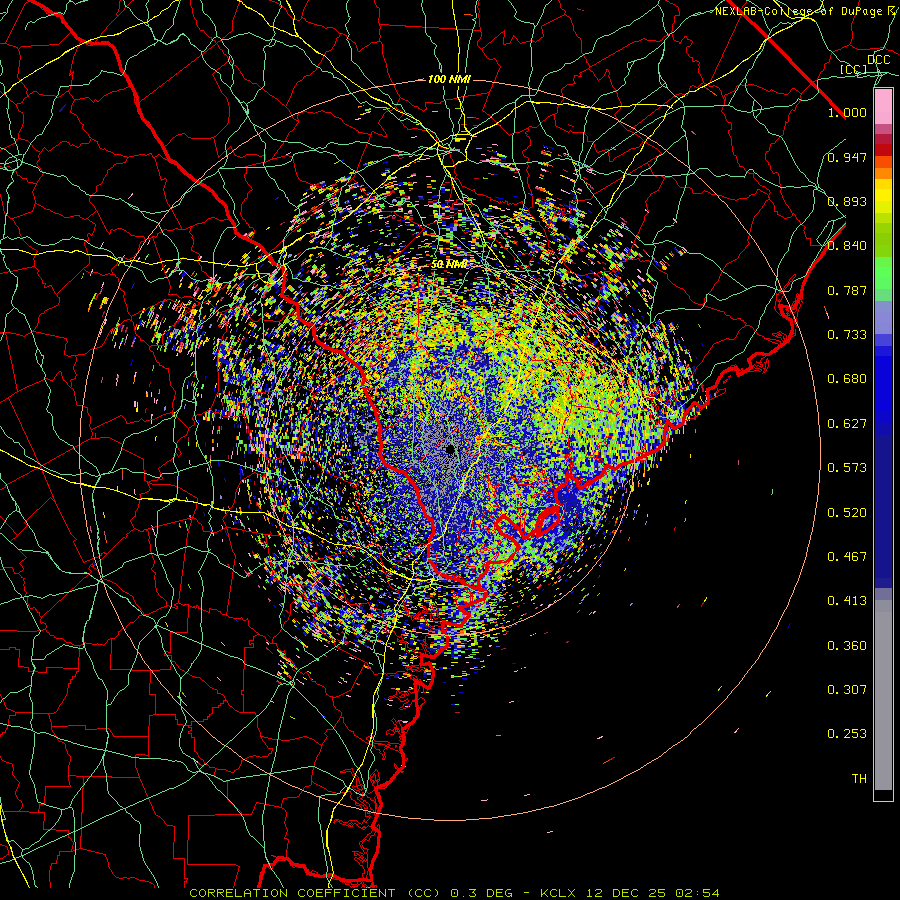Click the [CC] legend unit label
The width and height of the screenshot is (900, 900).
(x=854, y=69)
